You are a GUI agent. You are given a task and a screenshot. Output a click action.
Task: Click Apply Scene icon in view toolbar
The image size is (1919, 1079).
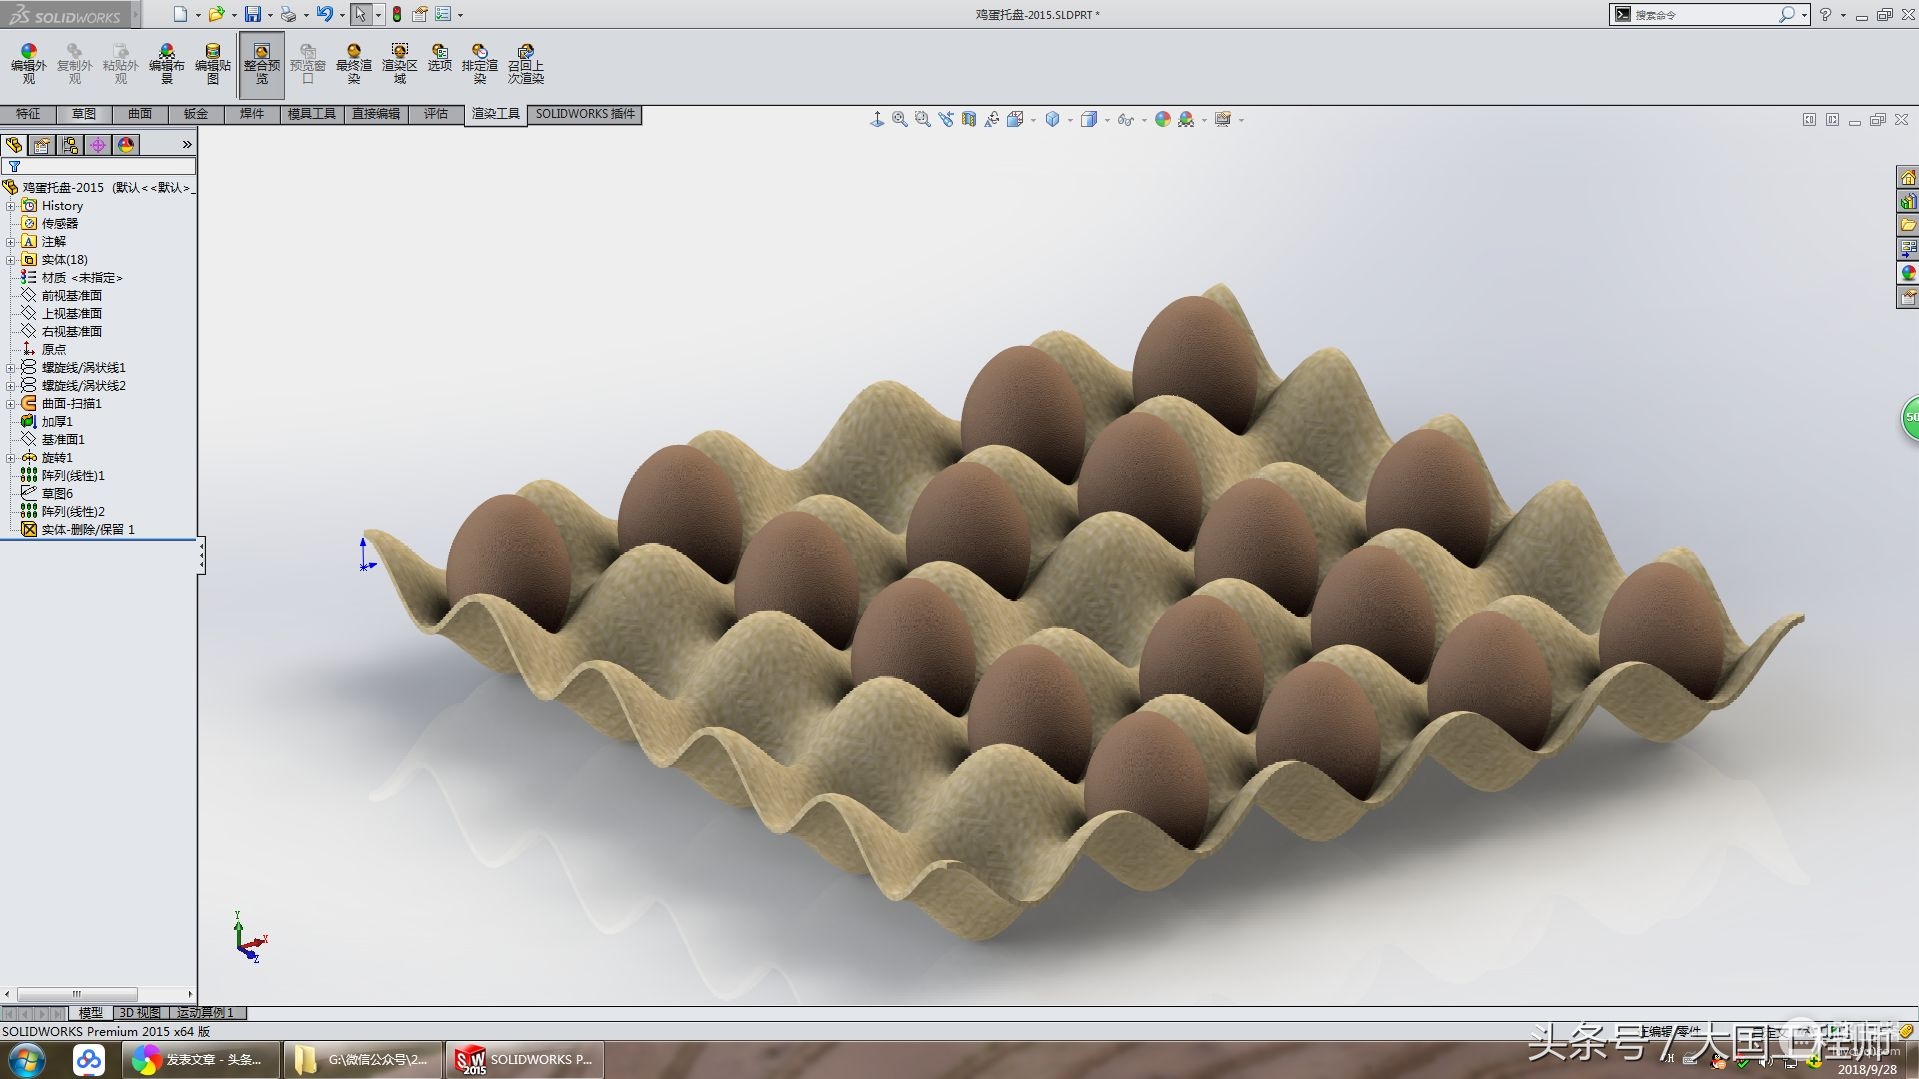[1186, 119]
